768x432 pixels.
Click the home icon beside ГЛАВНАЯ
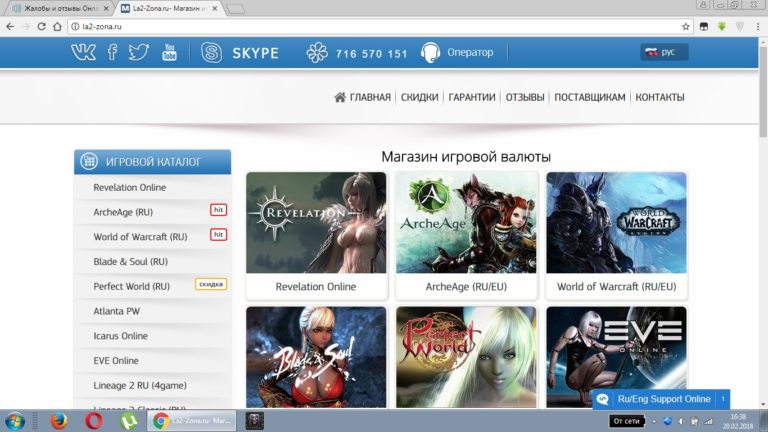pyautogui.click(x=340, y=97)
